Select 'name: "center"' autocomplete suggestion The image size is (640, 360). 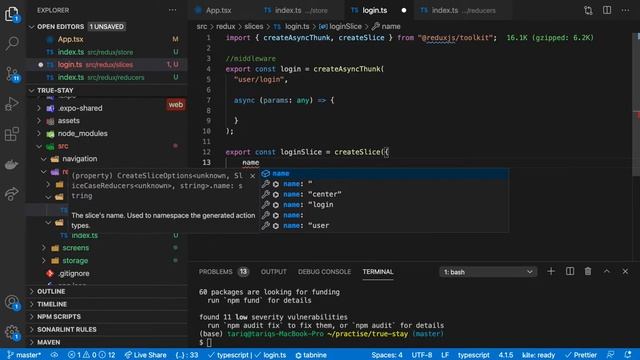click(x=384, y=194)
